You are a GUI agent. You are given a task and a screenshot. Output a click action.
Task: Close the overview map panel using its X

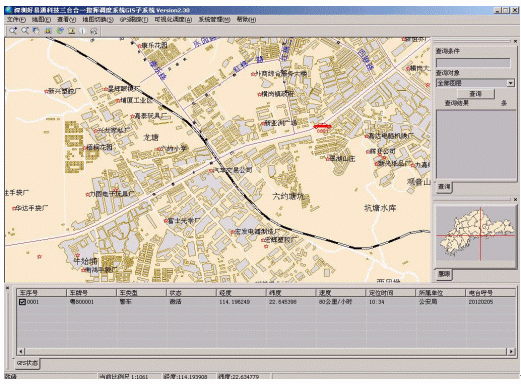pyautogui.click(x=515, y=199)
